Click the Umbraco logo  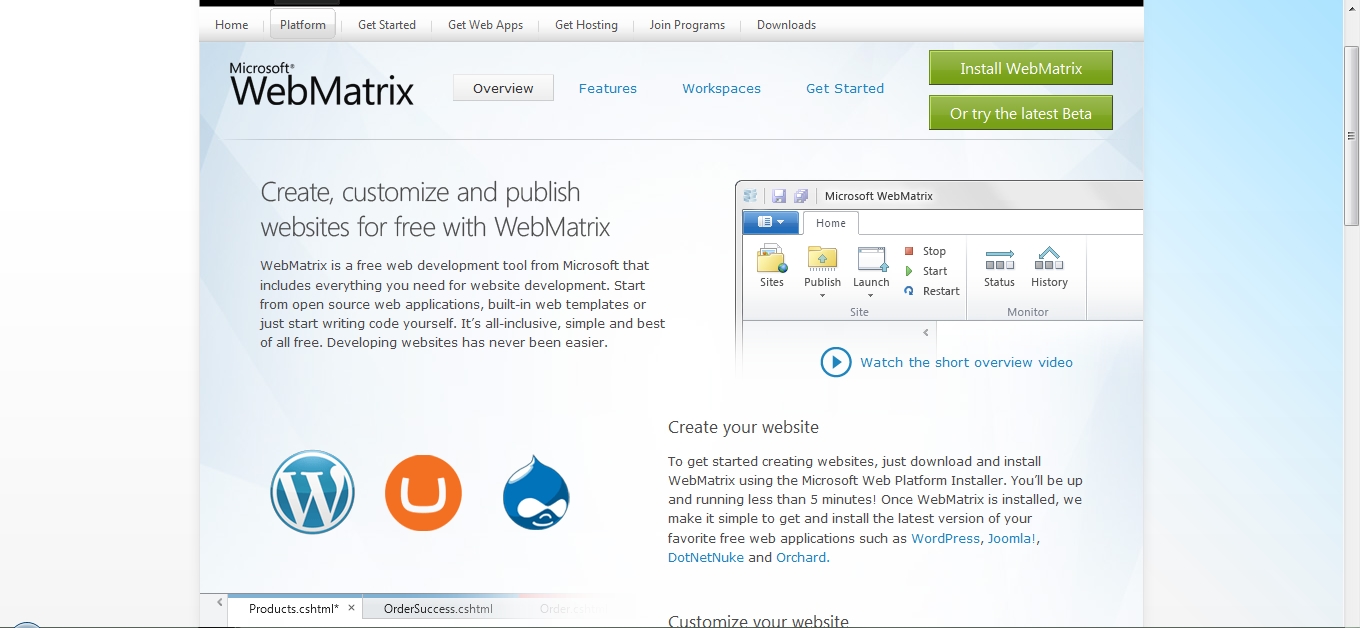(x=423, y=492)
